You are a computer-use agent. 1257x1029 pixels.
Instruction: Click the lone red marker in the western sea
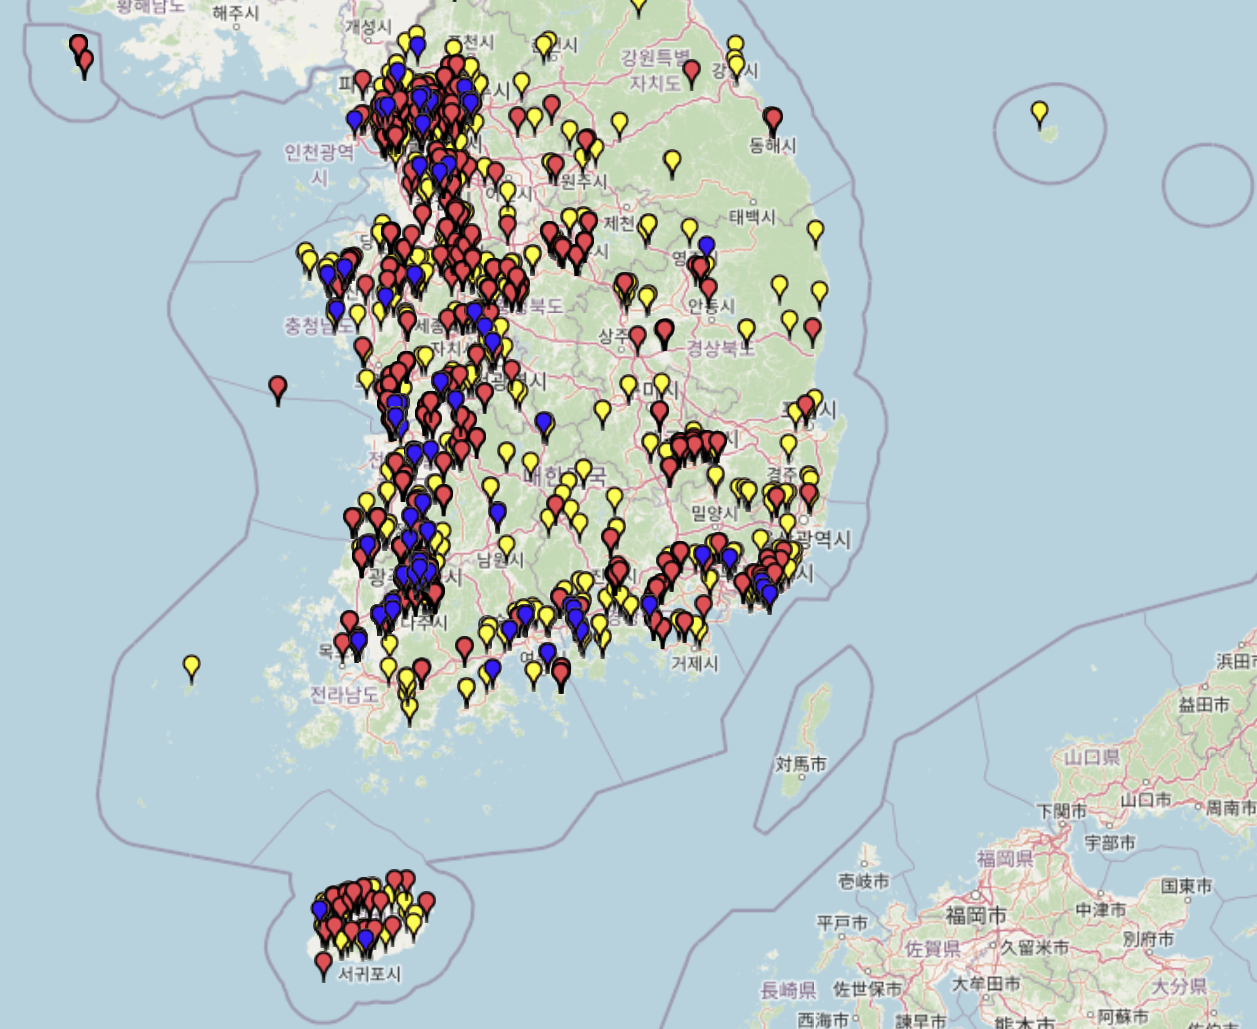(278, 387)
